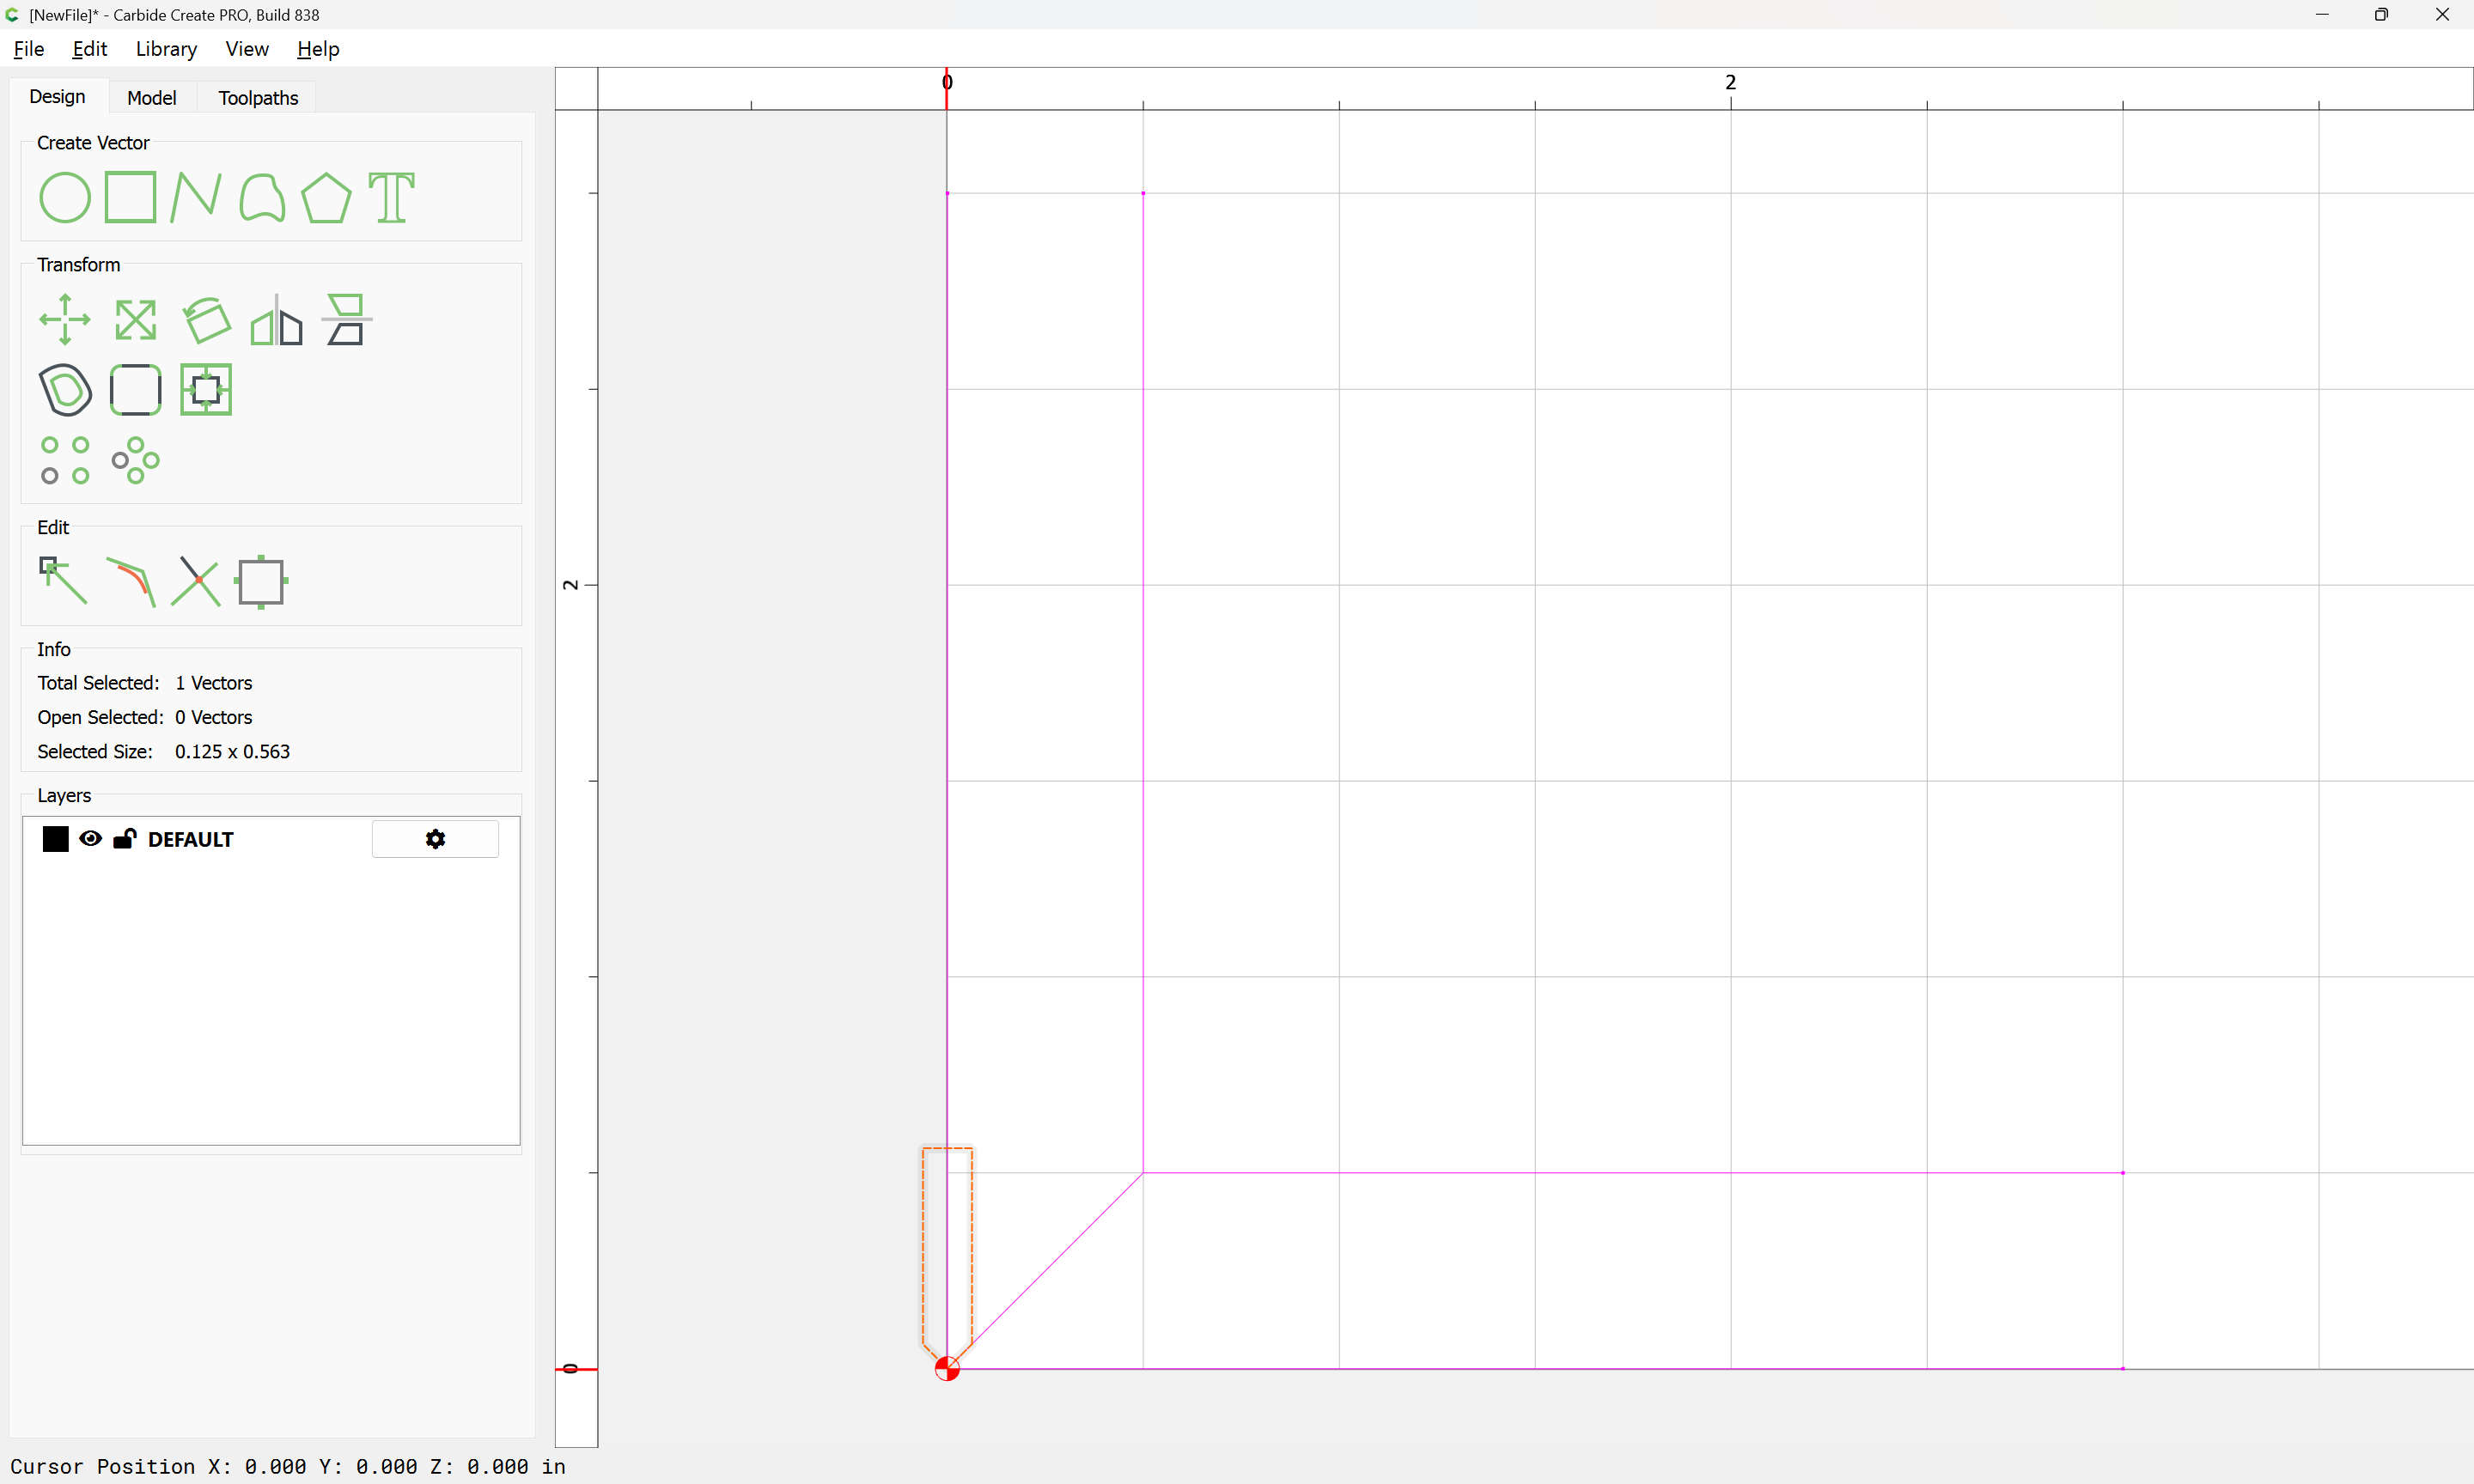The width and height of the screenshot is (2474, 1484).
Task: Select the Node Edit tool
Action: pos(63,581)
